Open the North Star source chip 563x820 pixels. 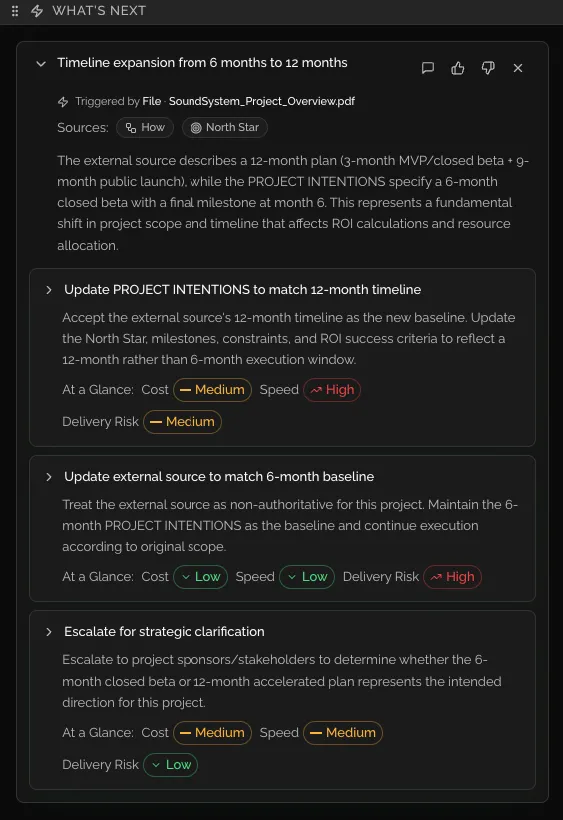point(225,128)
